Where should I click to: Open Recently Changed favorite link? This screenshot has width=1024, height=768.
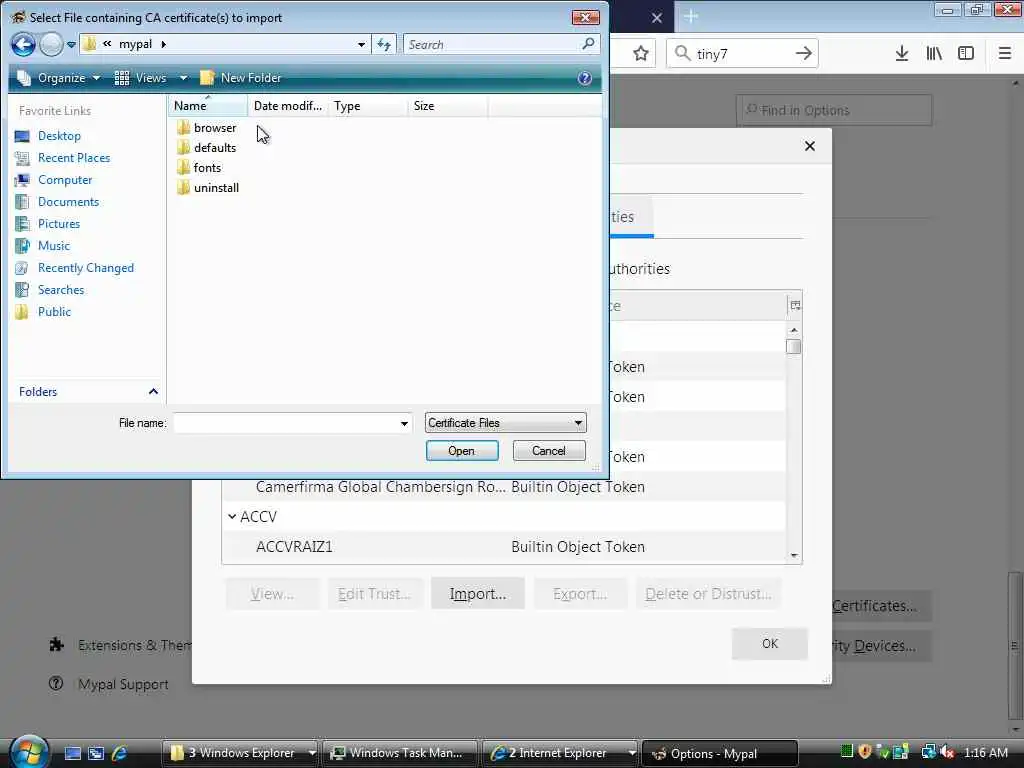86,268
